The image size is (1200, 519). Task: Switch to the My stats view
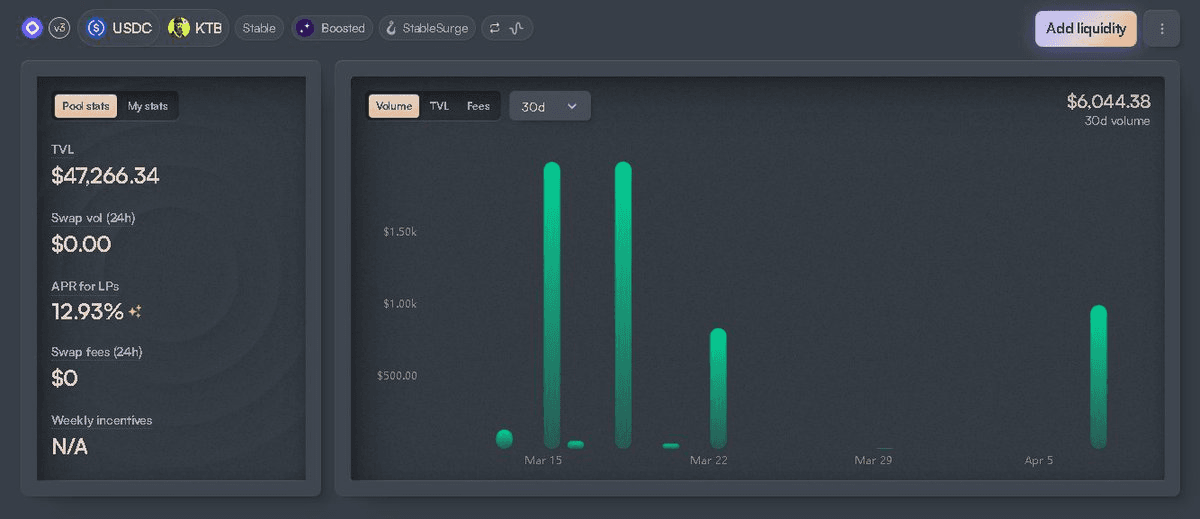(x=148, y=106)
